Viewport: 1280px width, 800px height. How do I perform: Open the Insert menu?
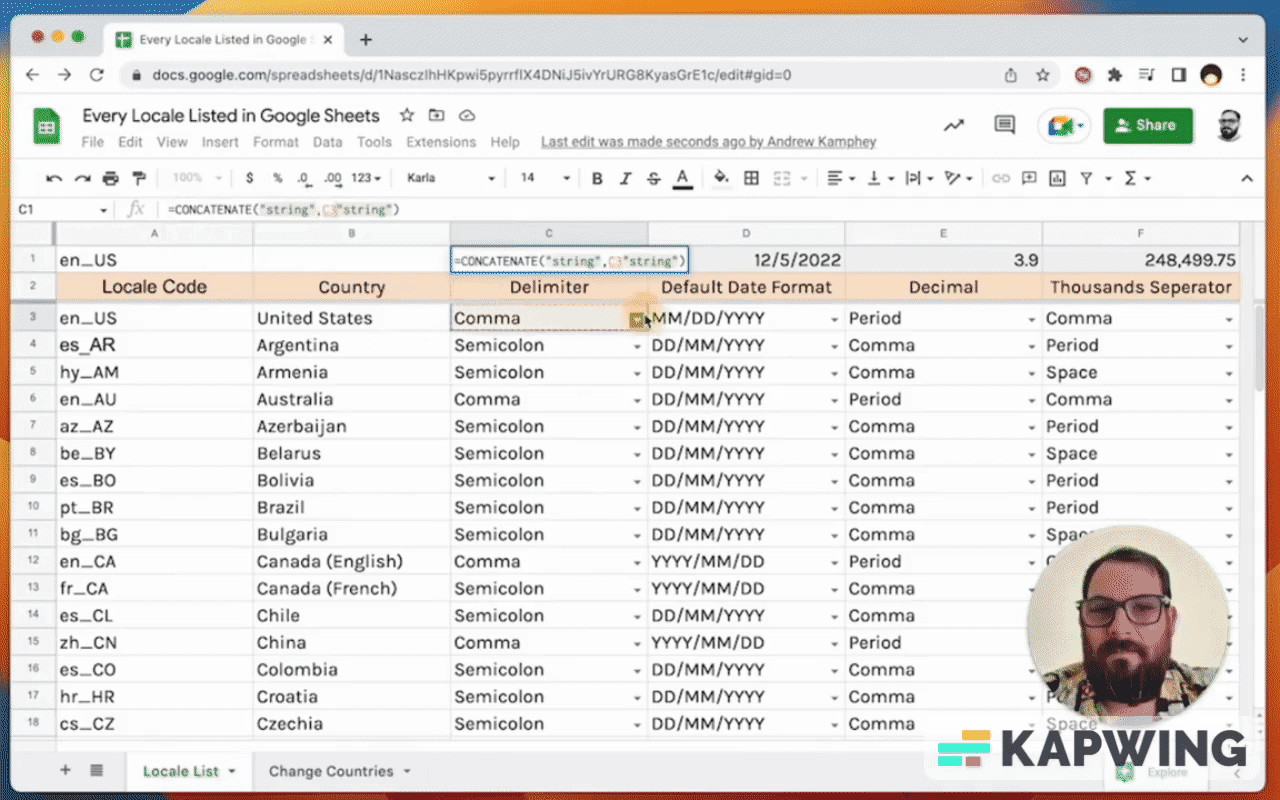coord(220,142)
